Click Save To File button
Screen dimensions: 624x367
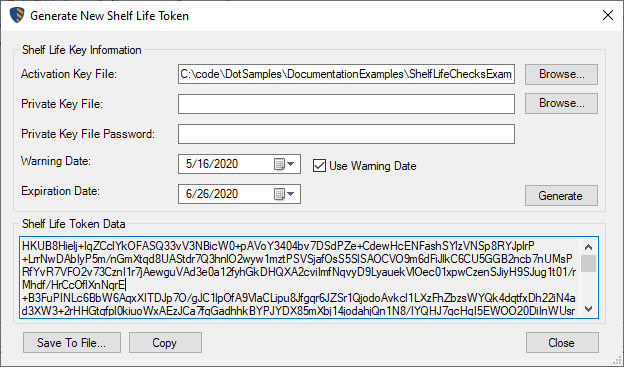click(x=72, y=343)
